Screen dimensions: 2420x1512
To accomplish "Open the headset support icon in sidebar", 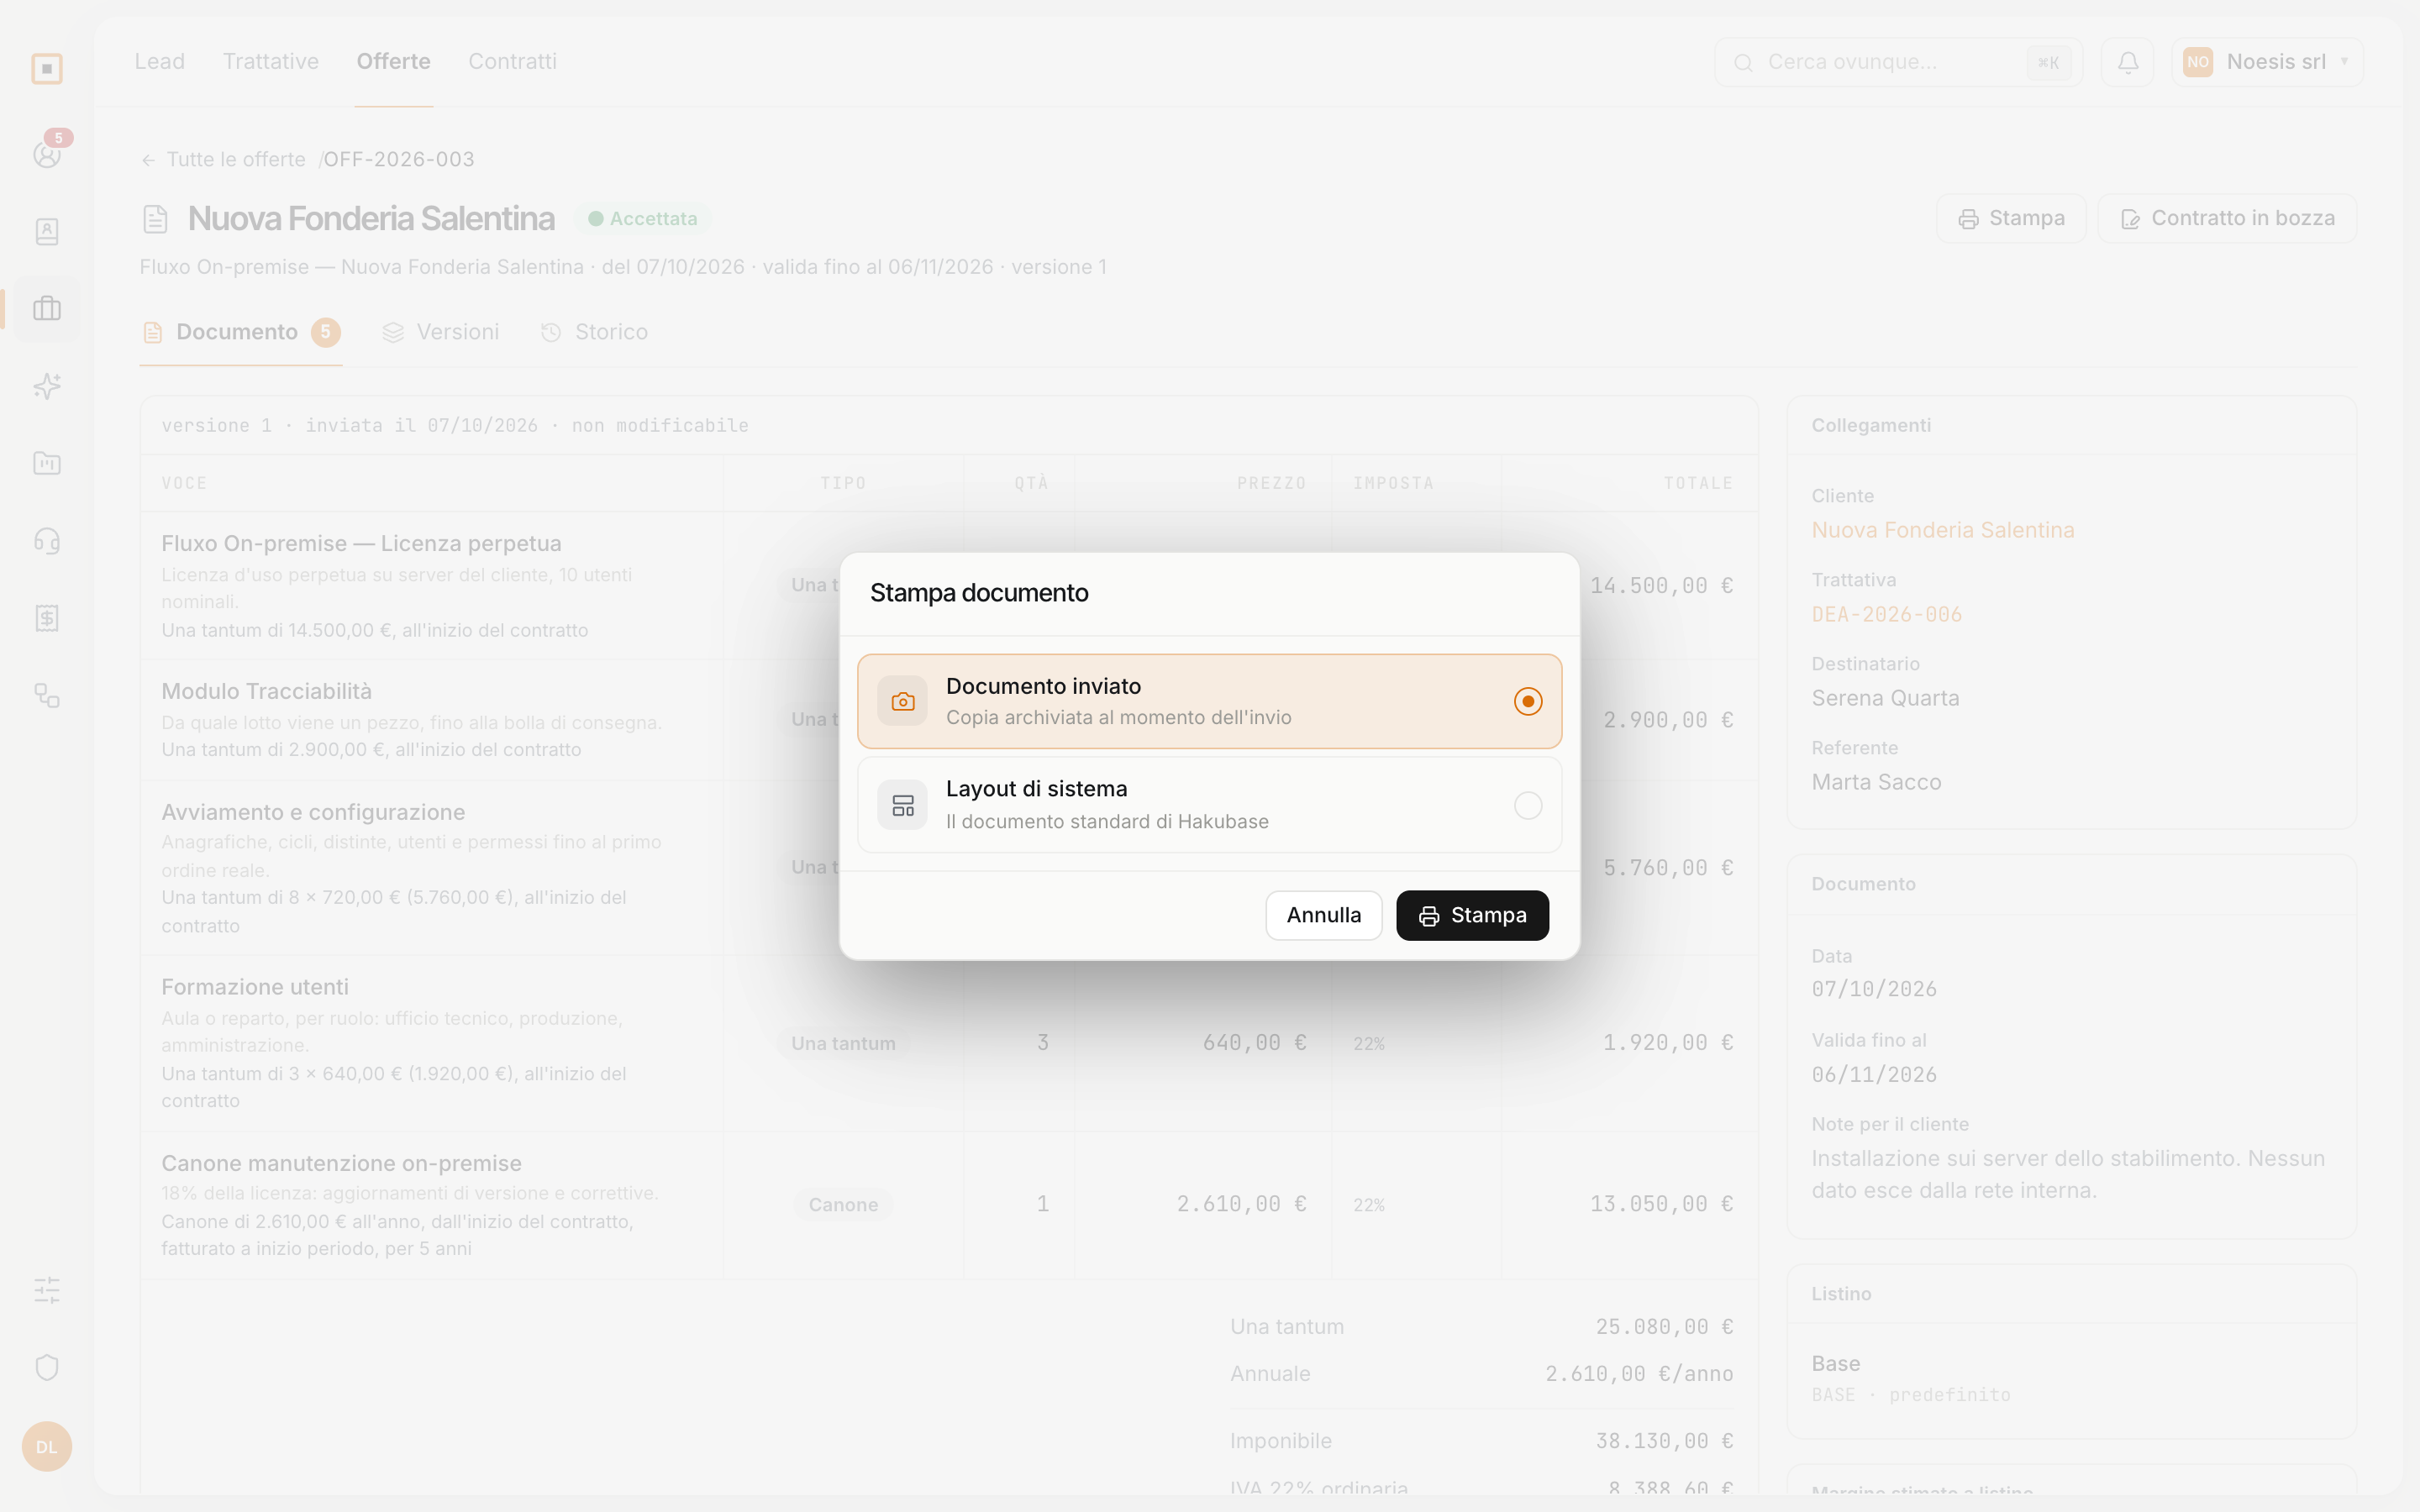I will coord(47,541).
